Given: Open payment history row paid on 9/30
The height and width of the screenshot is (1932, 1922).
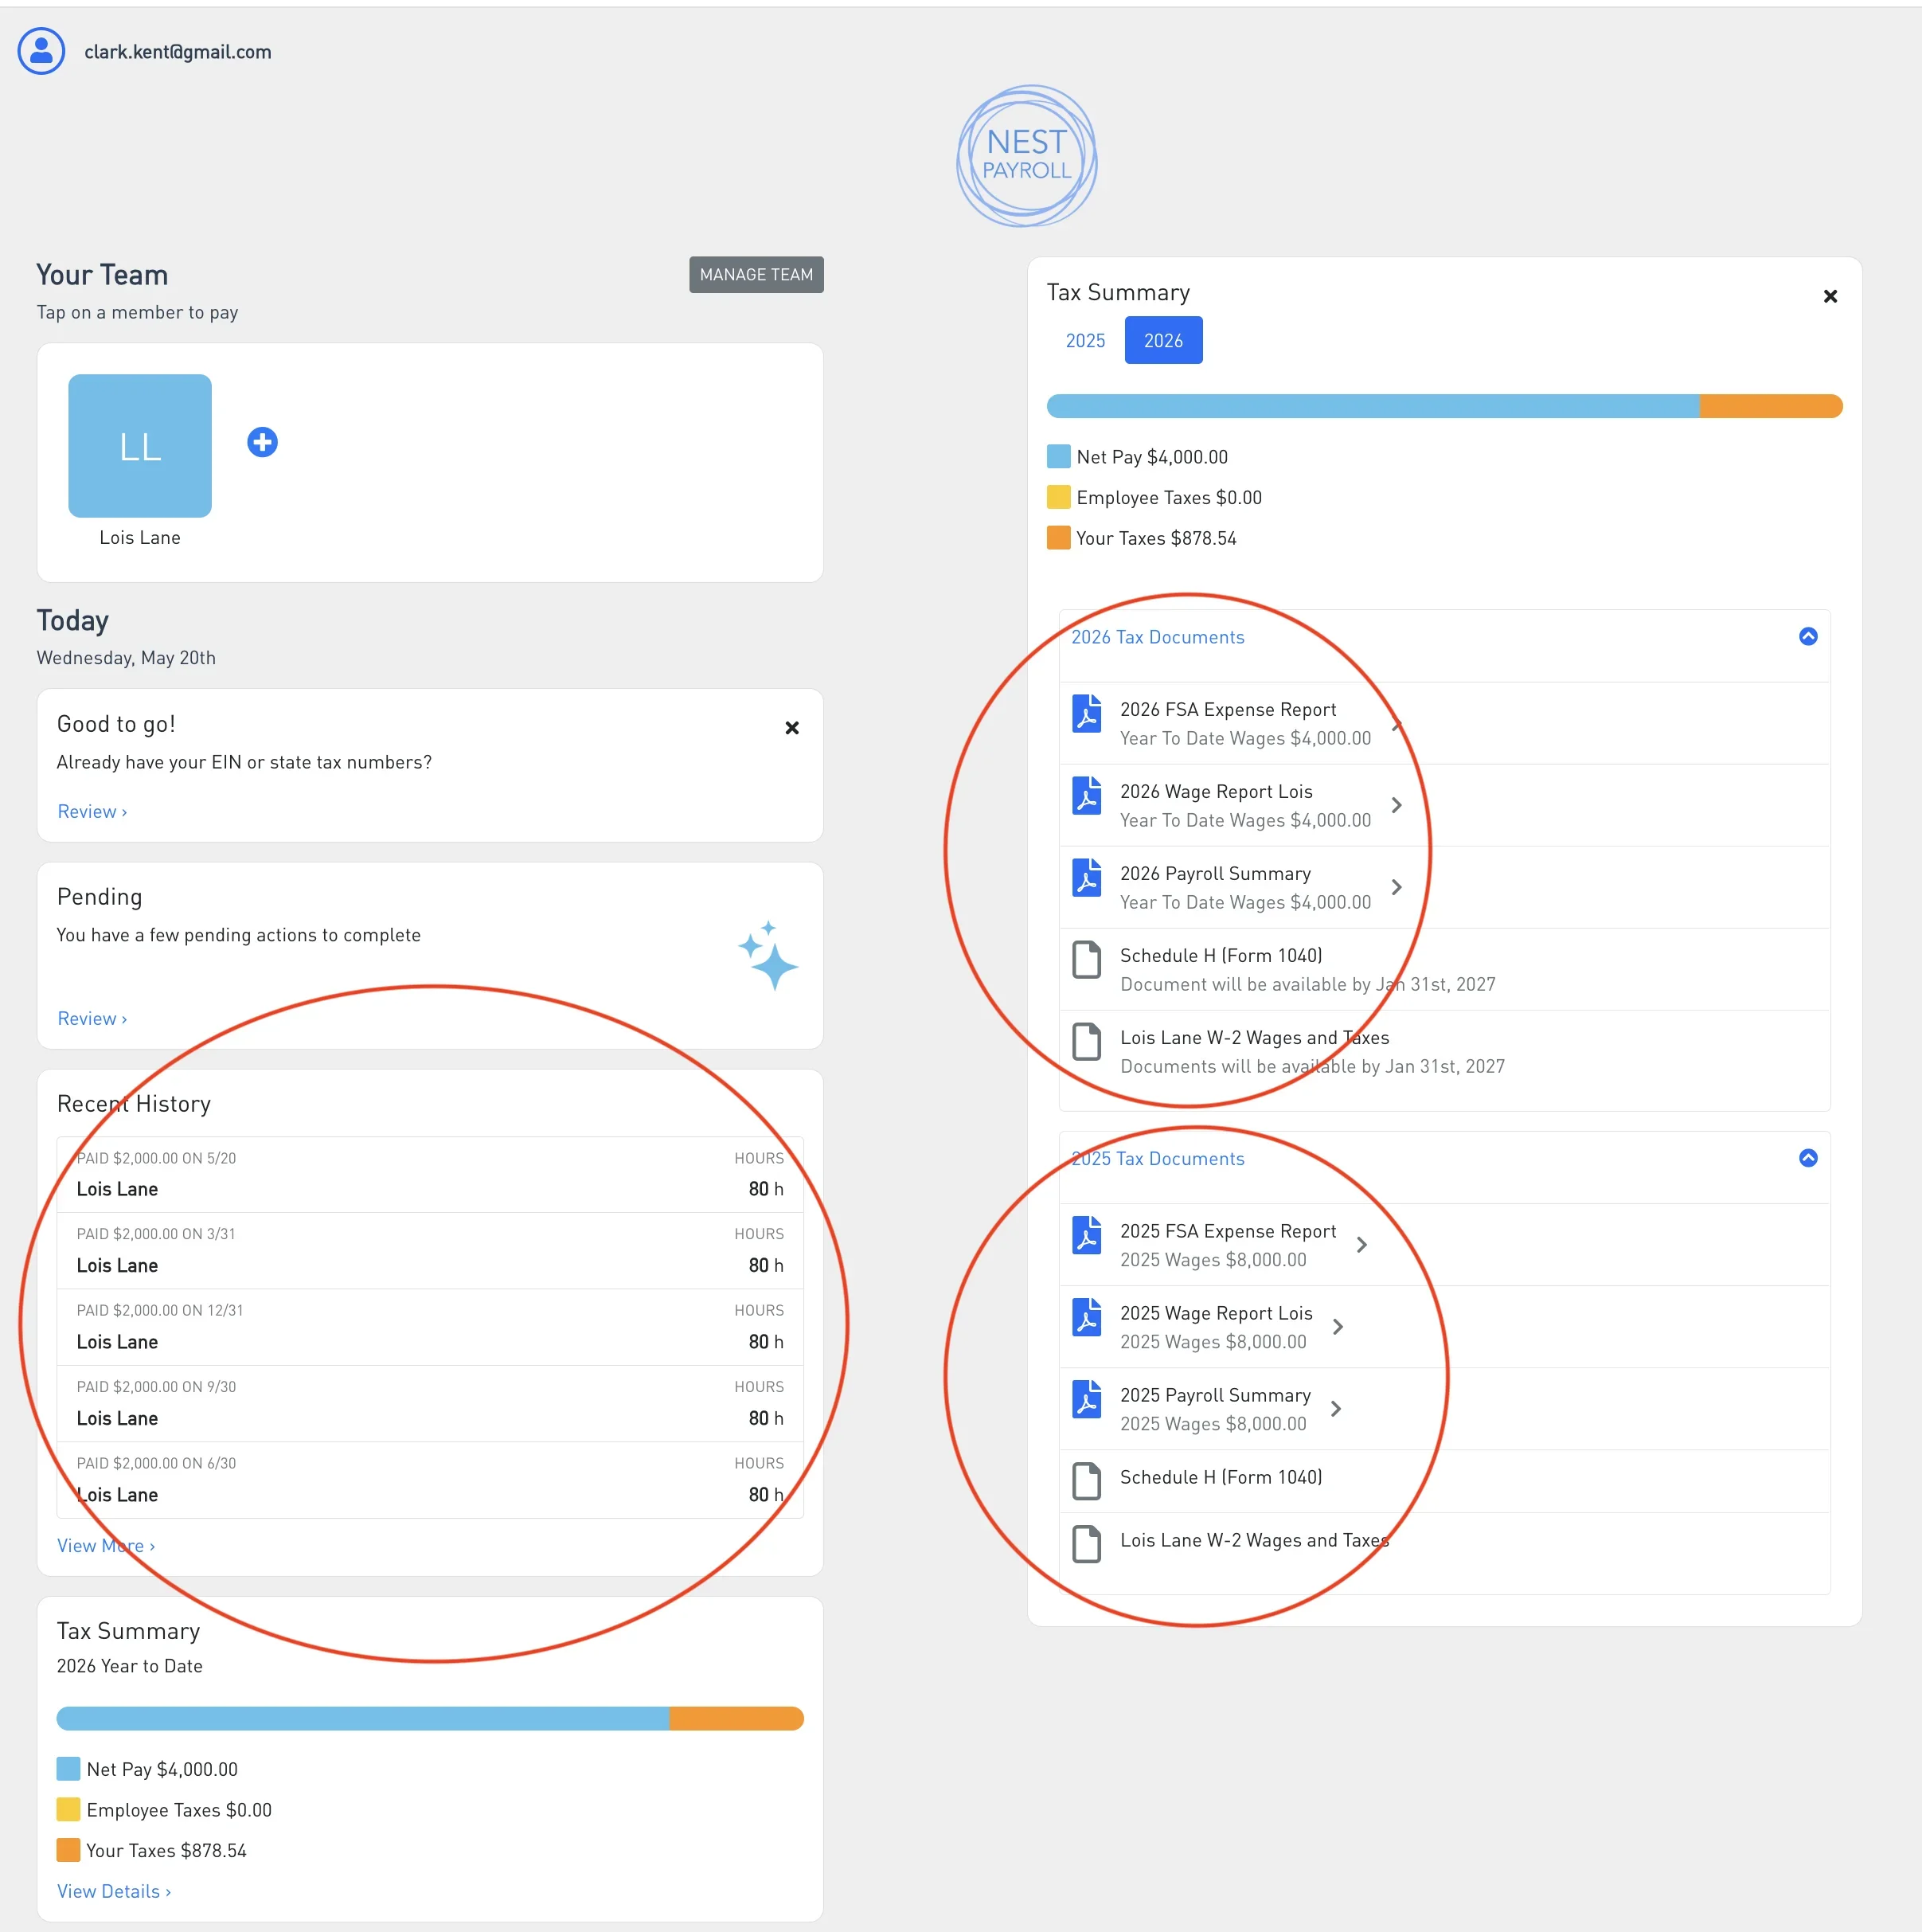Looking at the screenshot, I should point(430,1404).
